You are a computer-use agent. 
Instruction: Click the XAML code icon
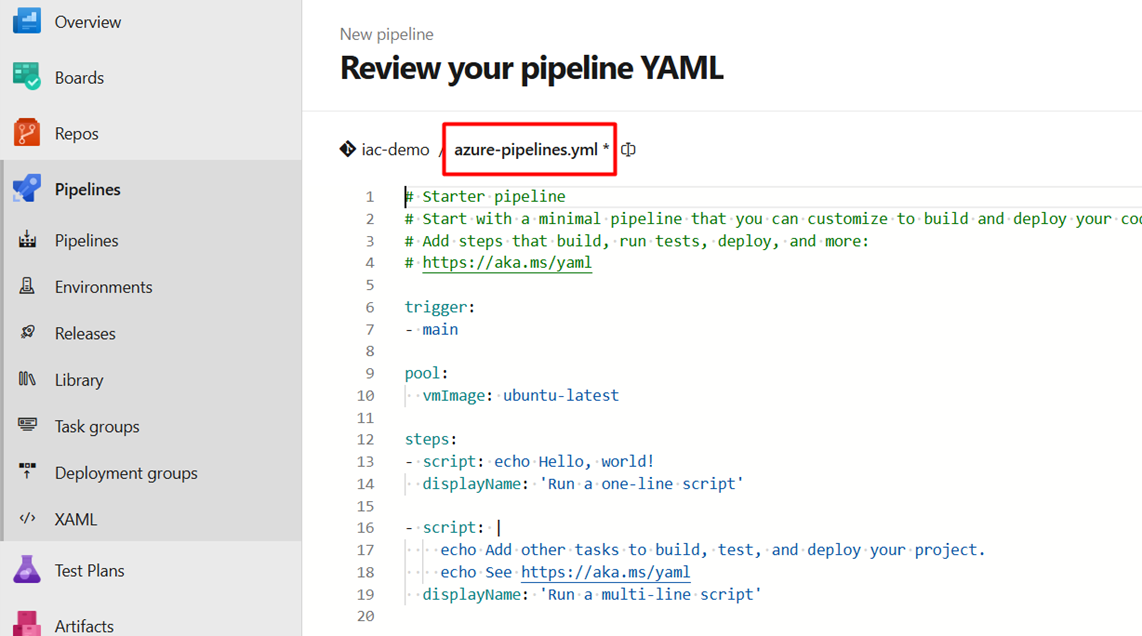tap(27, 519)
